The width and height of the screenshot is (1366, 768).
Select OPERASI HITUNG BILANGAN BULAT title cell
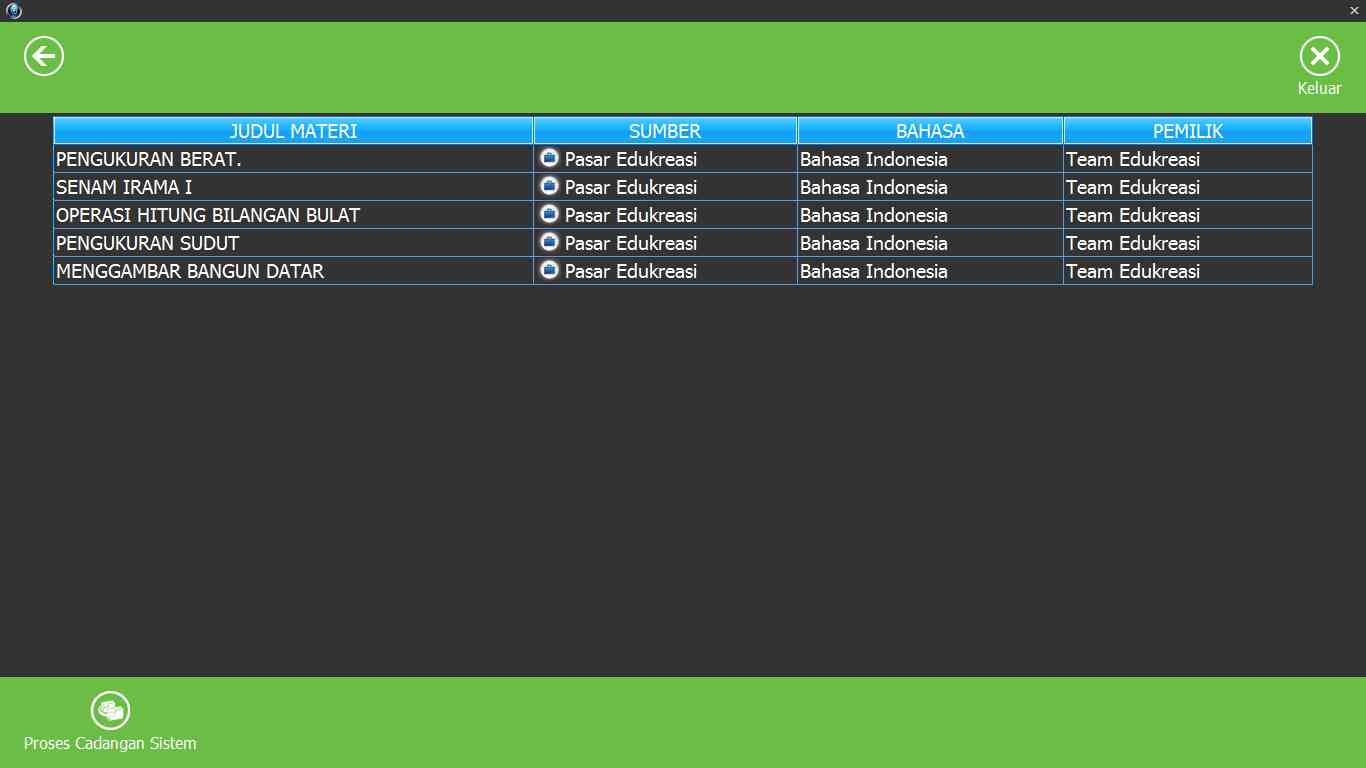(x=293, y=215)
